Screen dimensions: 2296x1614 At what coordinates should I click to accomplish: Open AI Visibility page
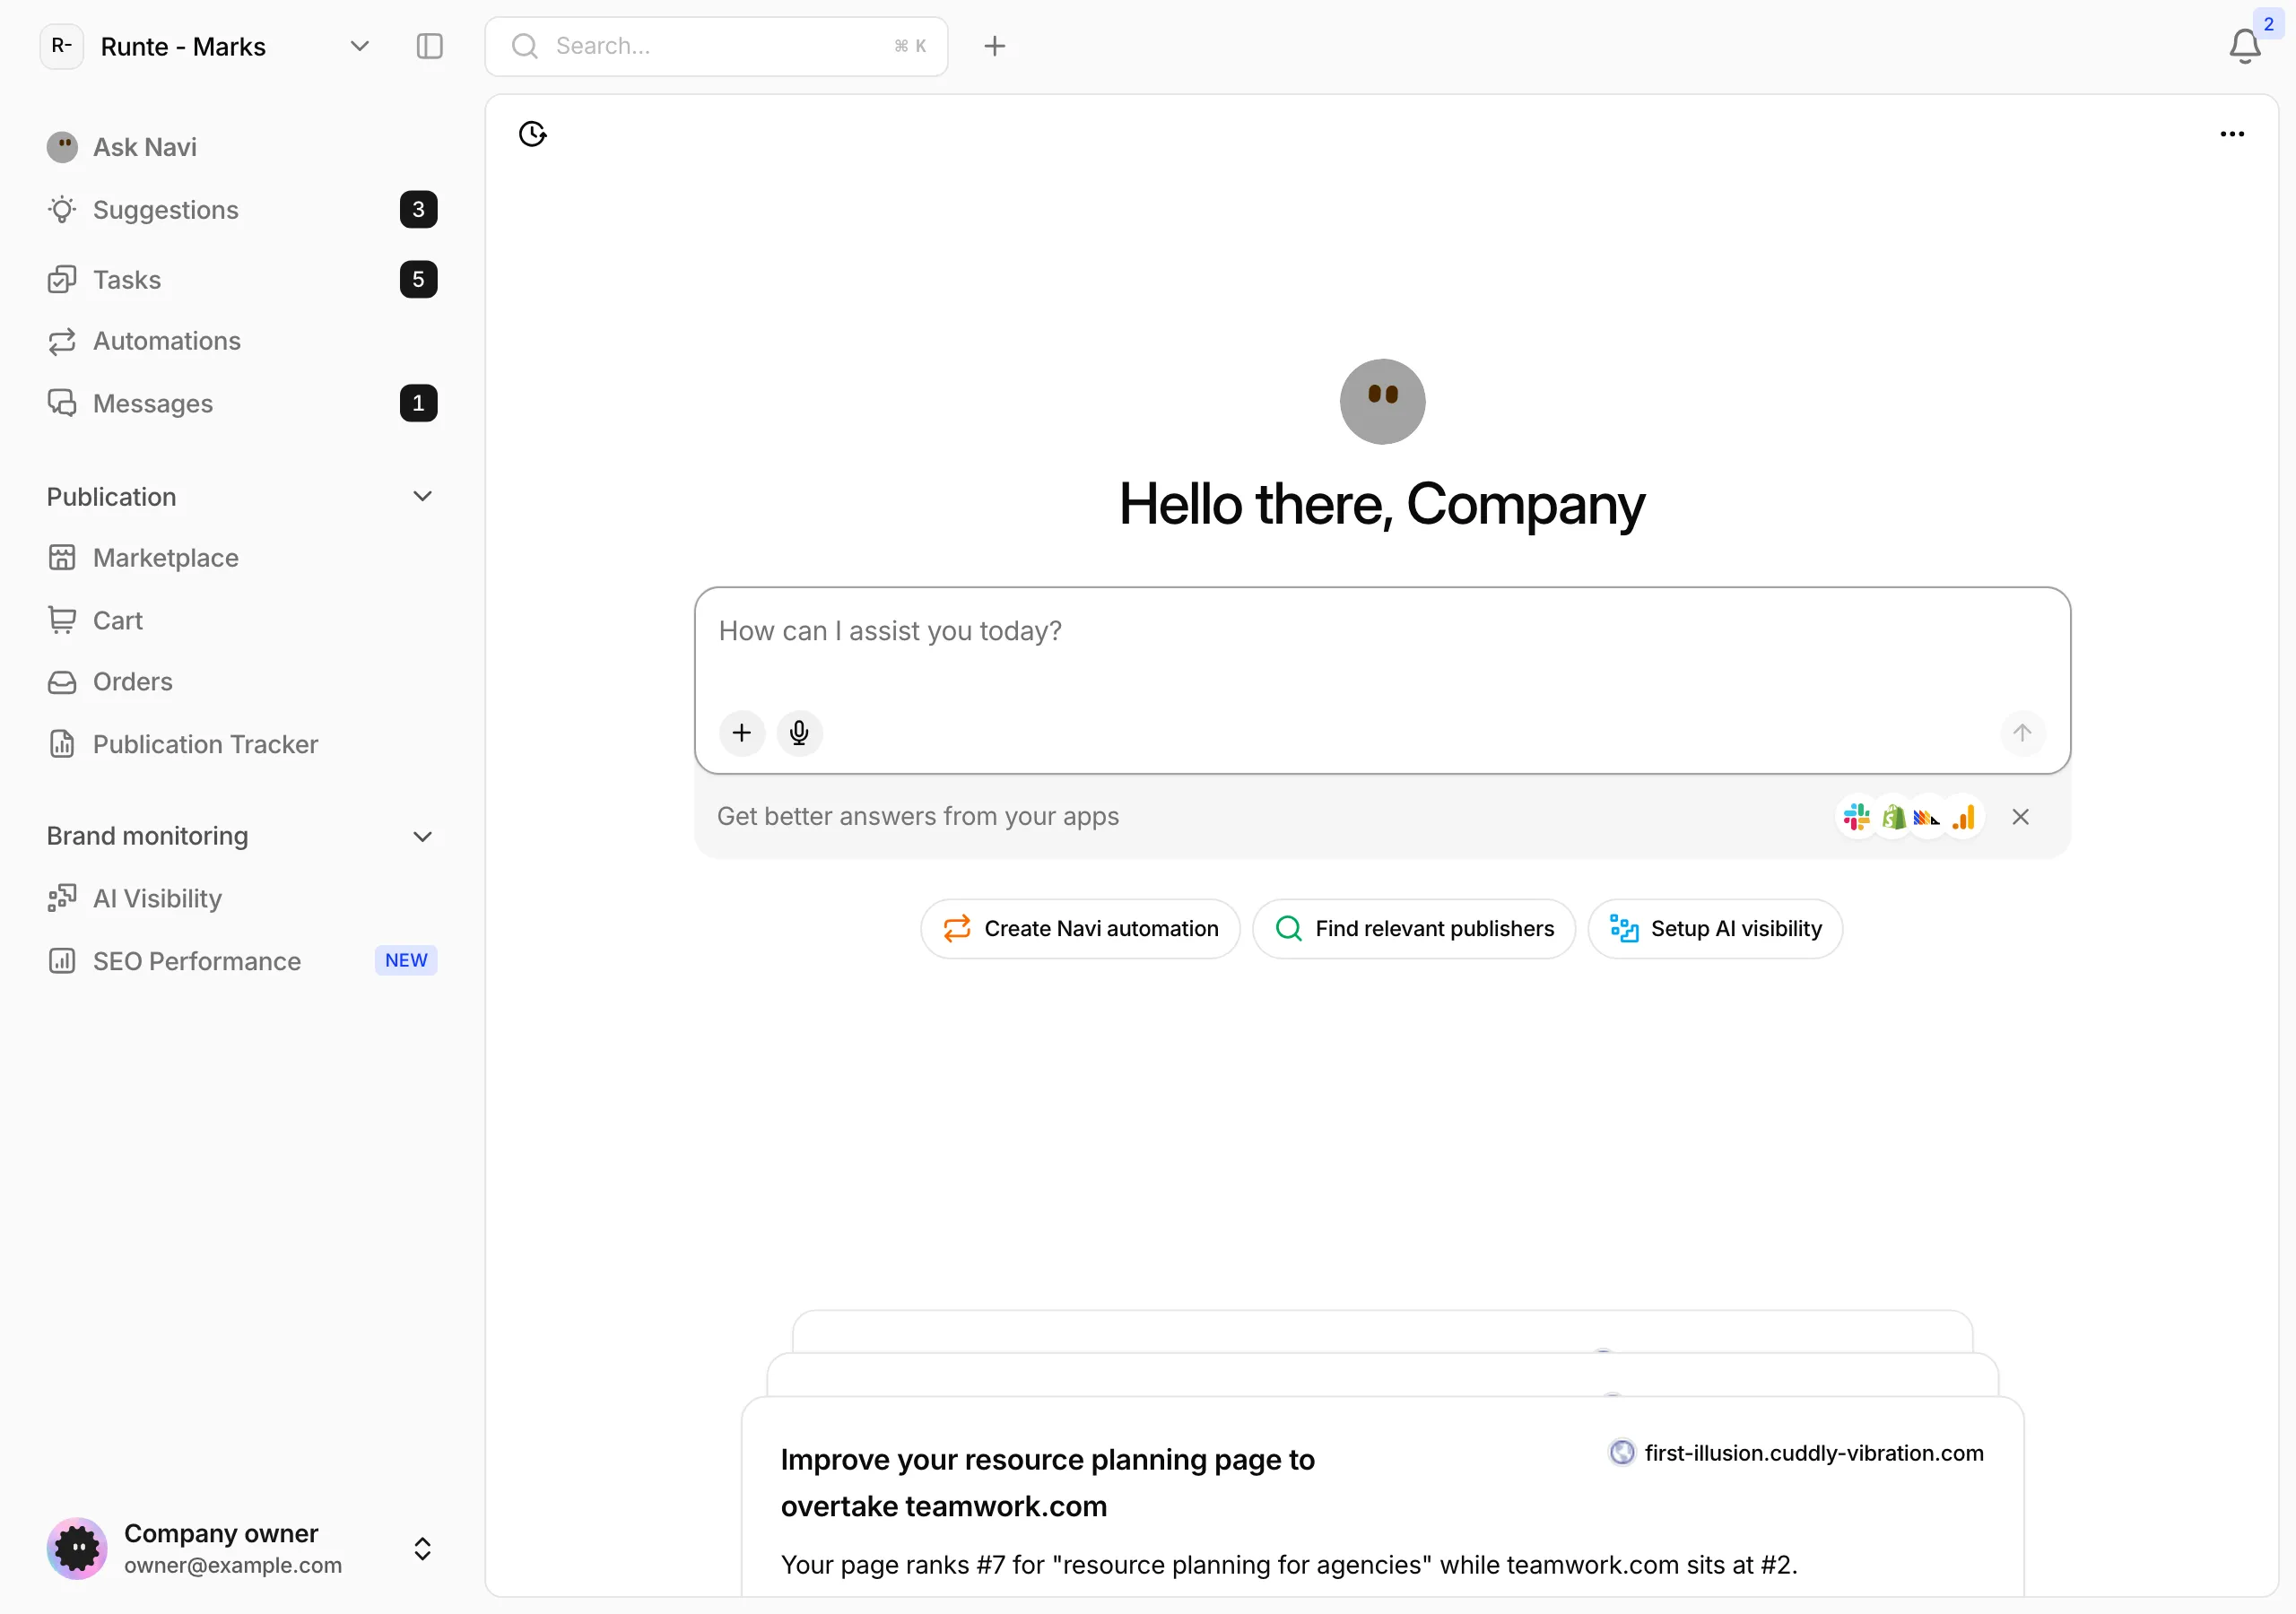[x=241, y=898]
